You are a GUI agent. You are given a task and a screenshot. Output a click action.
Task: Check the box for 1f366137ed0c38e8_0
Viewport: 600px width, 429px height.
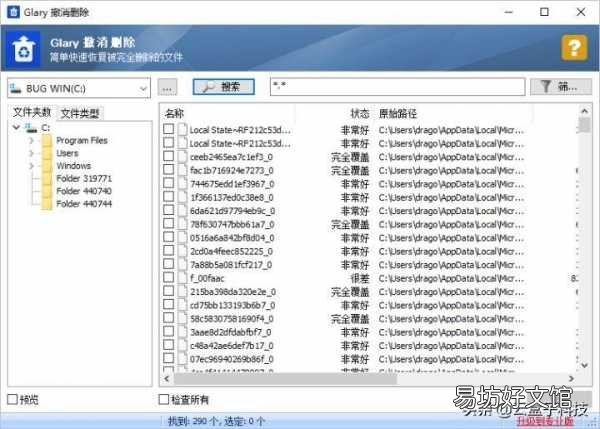168,197
